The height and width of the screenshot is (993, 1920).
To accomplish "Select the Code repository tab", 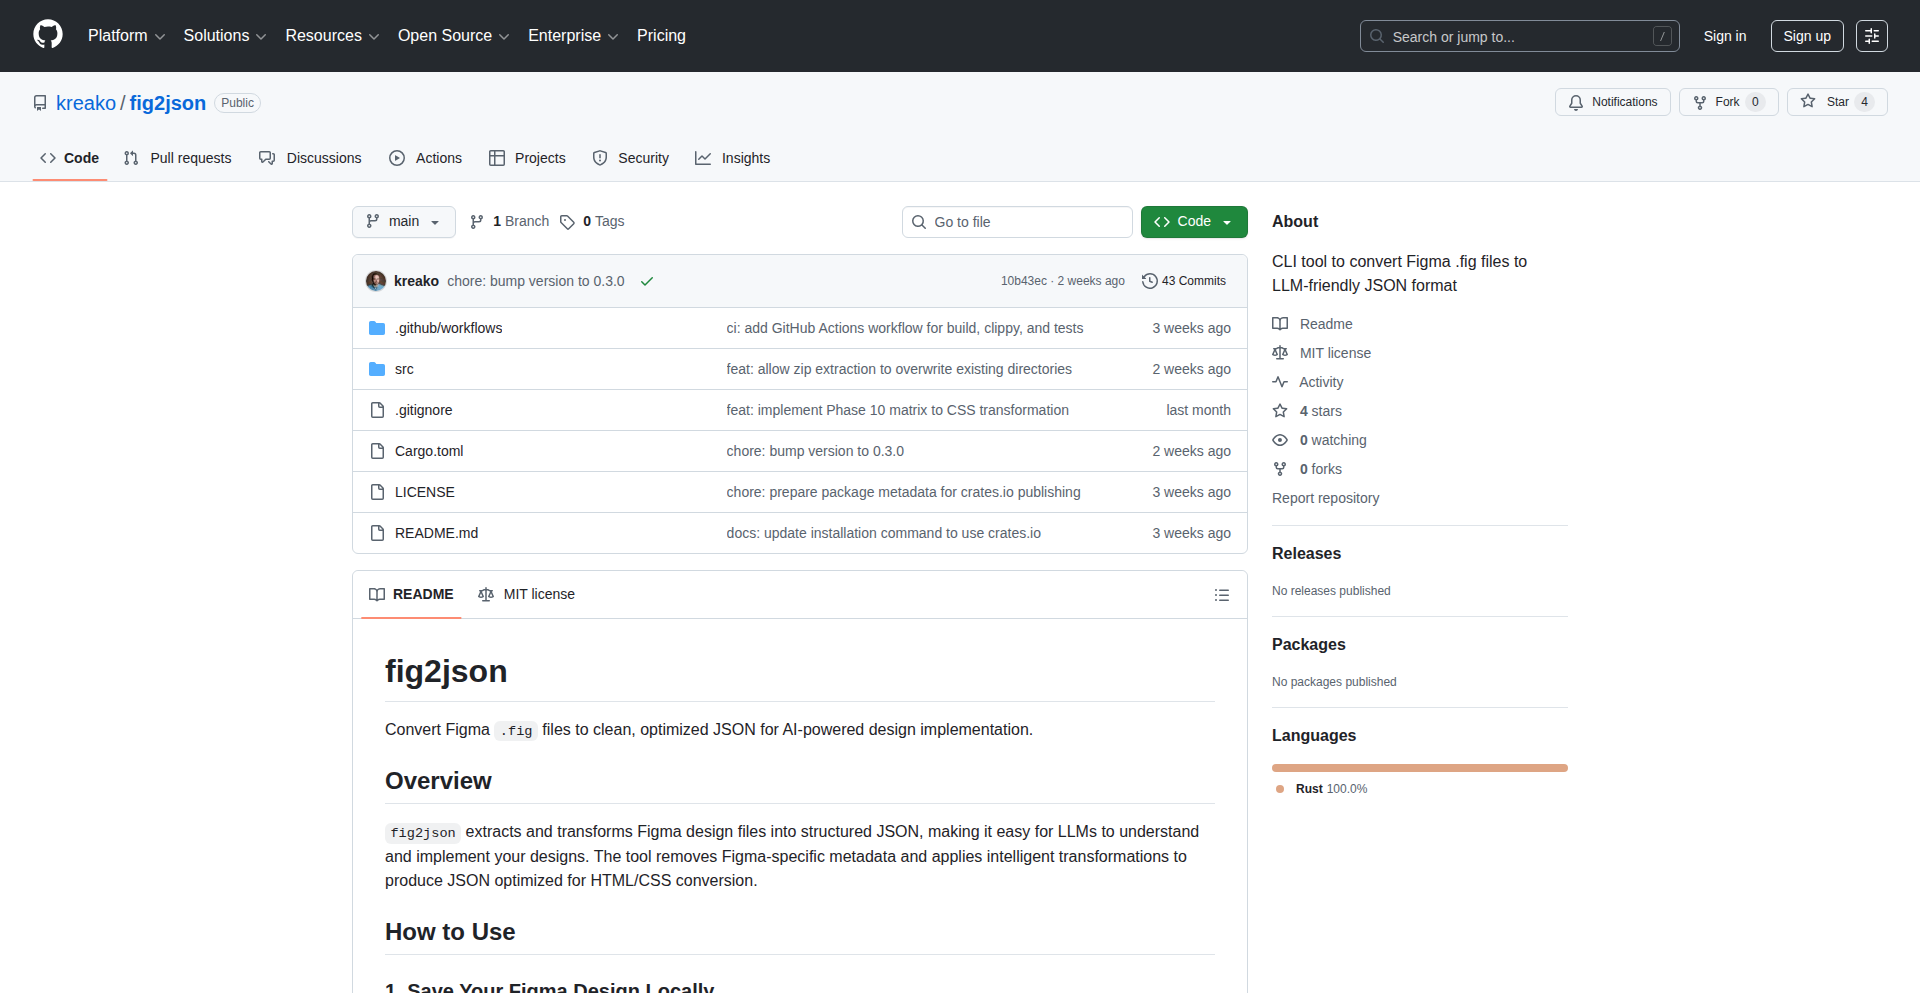I will click(70, 158).
